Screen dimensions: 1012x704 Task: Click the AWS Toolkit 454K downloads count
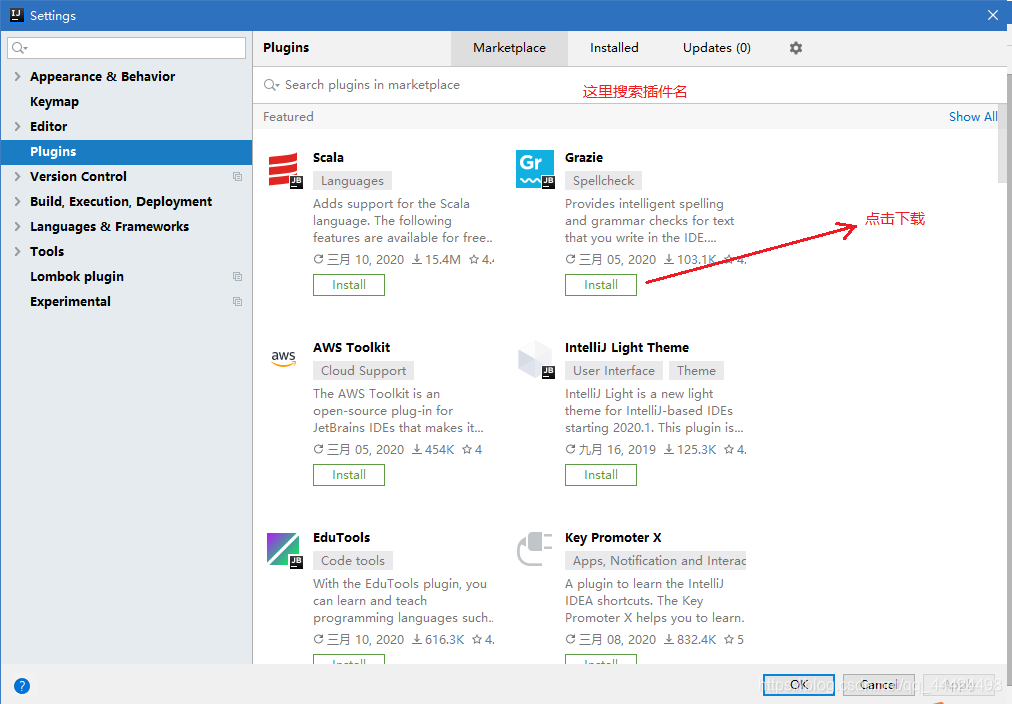(433, 449)
